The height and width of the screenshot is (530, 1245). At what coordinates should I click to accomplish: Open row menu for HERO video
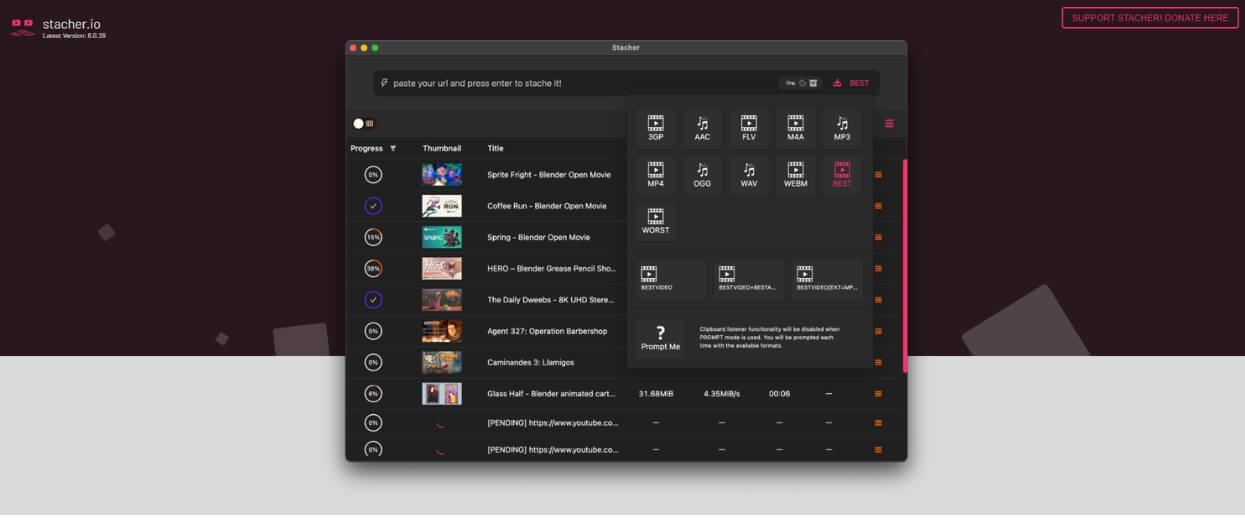(878, 268)
